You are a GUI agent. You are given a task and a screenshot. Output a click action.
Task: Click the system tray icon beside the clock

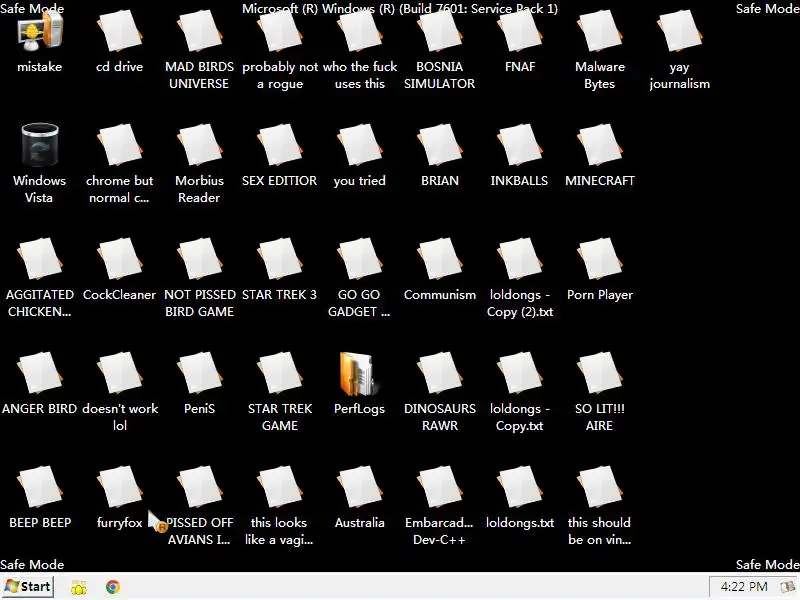787,587
